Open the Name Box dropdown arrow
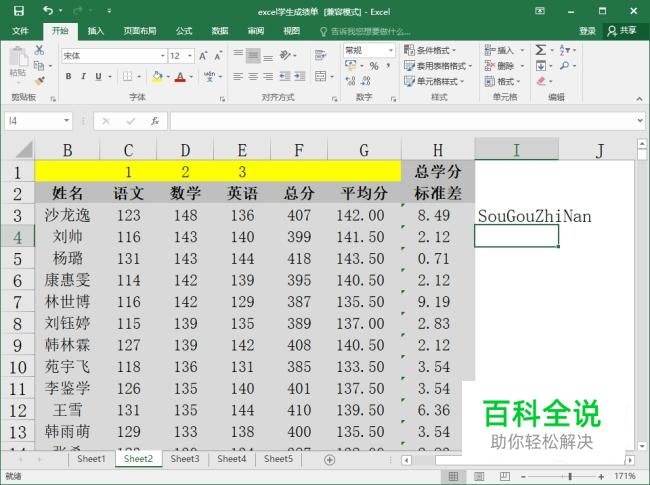650x485 pixels. [66, 121]
